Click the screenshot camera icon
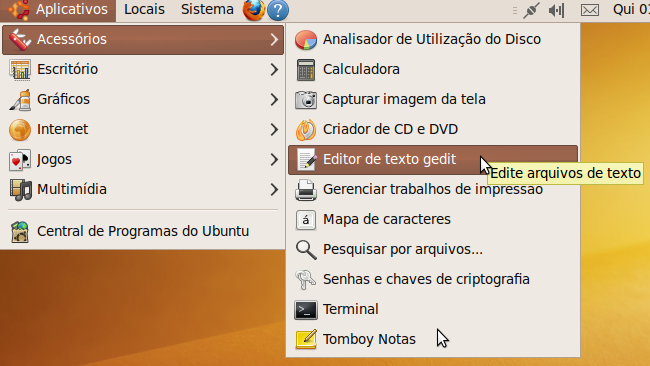This screenshot has height=366, width=650. pyautogui.click(x=306, y=100)
